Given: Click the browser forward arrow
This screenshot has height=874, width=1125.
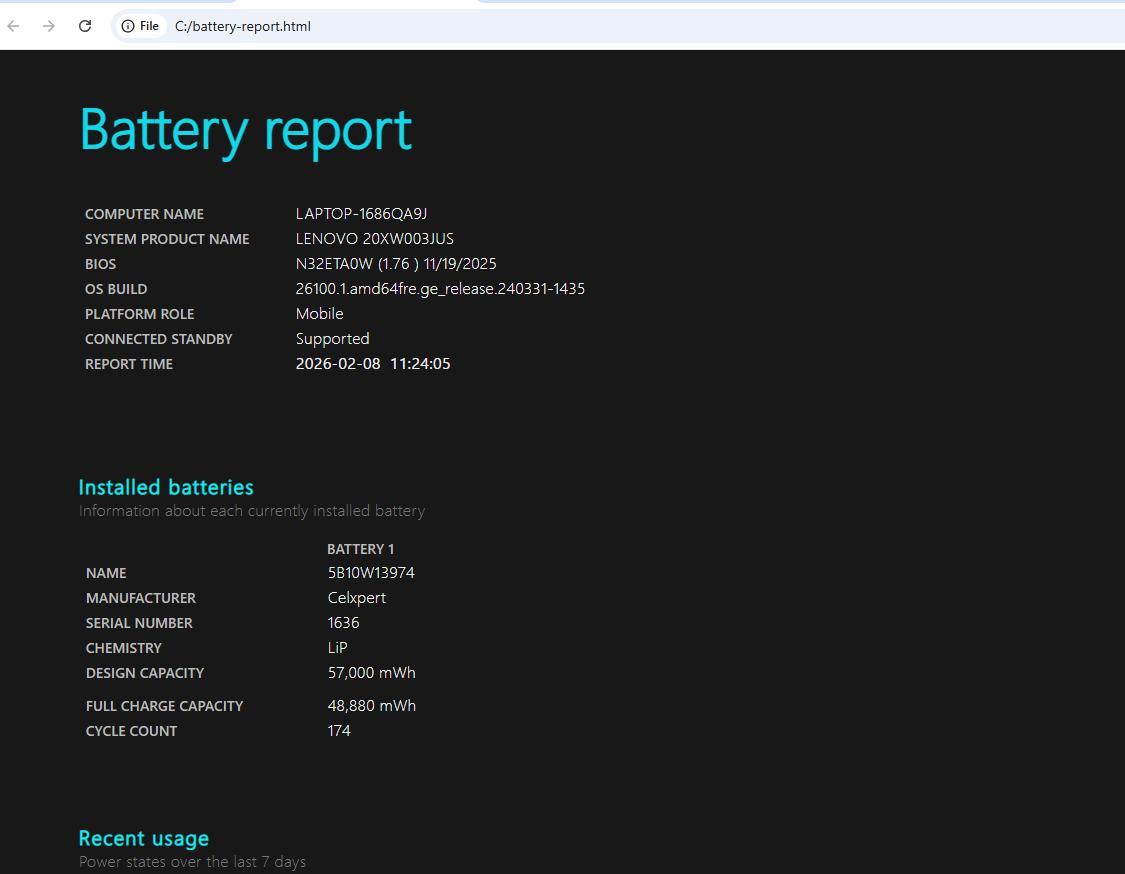Looking at the screenshot, I should [49, 26].
